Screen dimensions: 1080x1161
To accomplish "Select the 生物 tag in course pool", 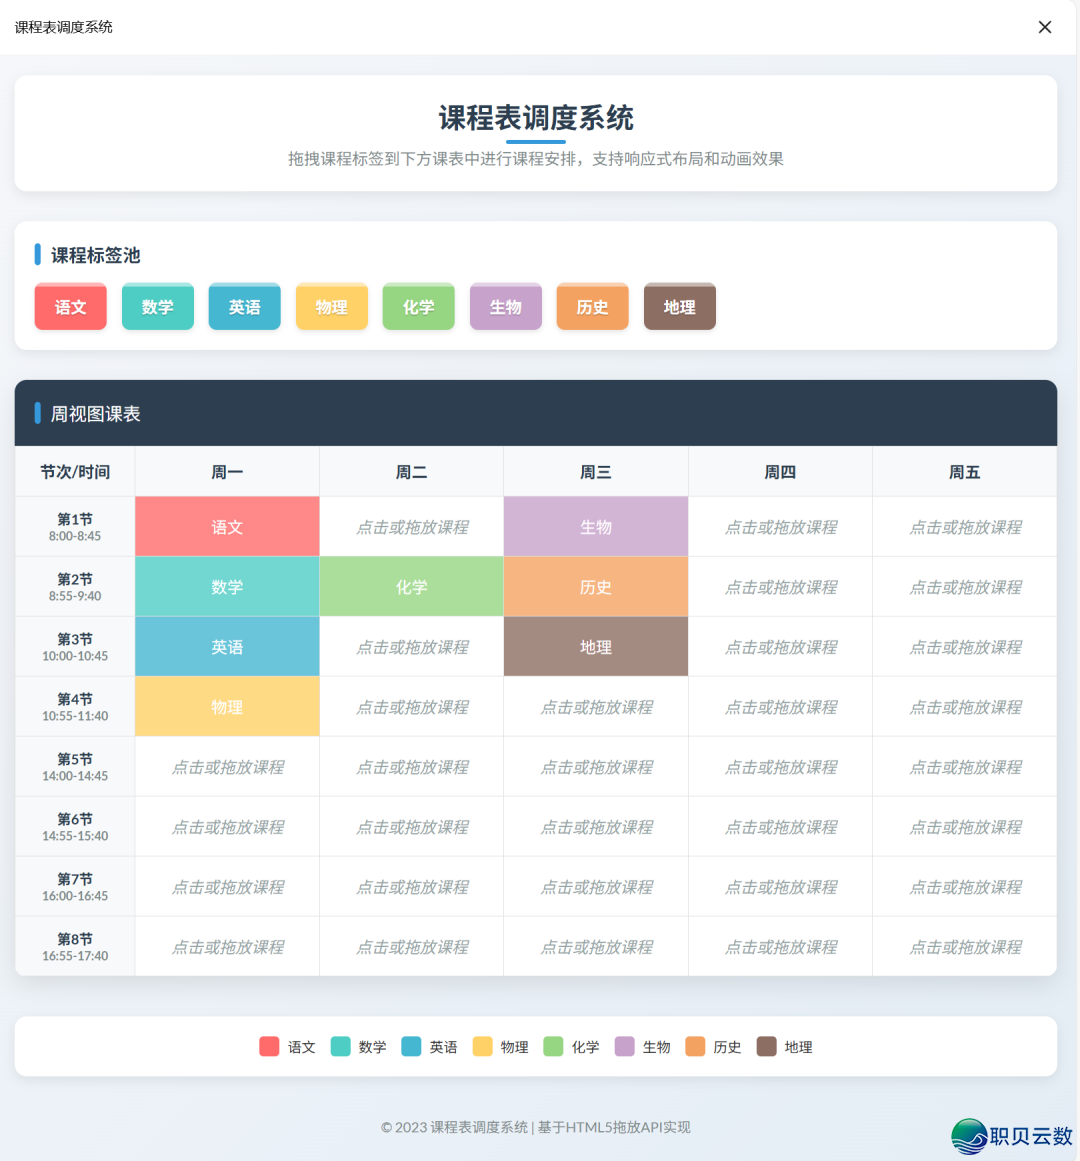I will coord(506,307).
